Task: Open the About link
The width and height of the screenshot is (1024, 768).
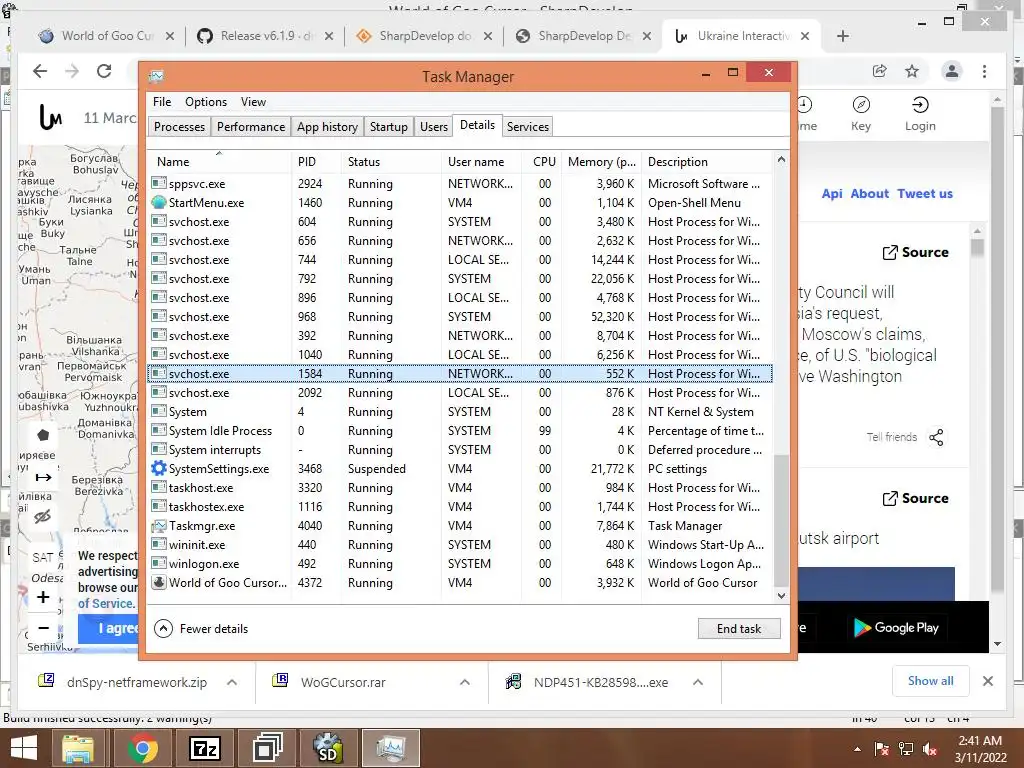Action: pos(869,193)
